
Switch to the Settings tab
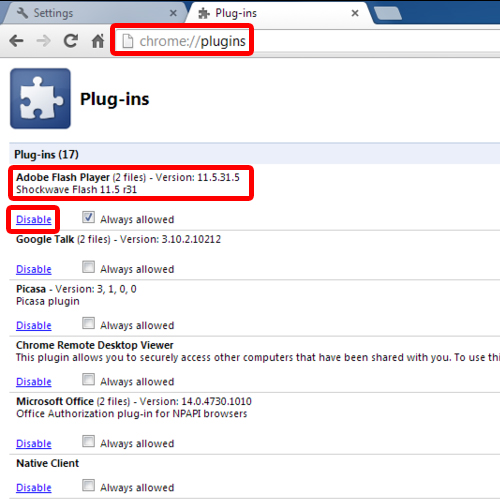pyautogui.click(x=95, y=13)
